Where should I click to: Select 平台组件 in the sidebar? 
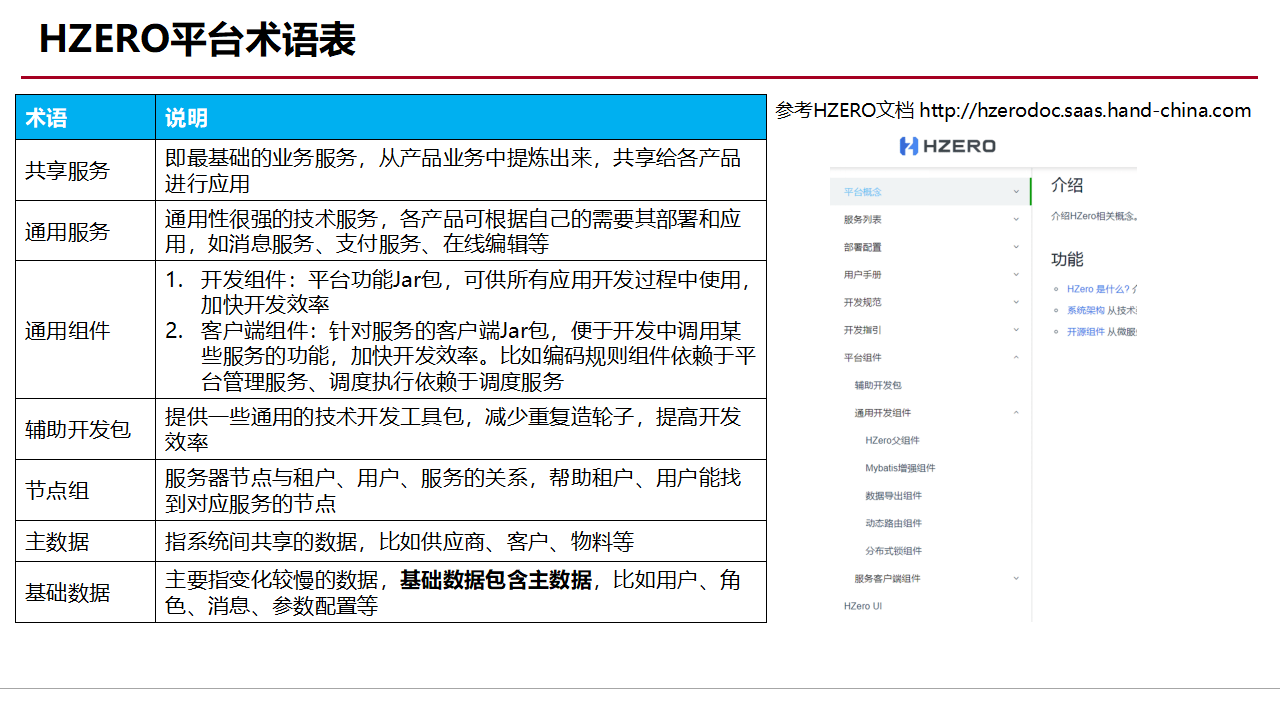(x=862, y=357)
